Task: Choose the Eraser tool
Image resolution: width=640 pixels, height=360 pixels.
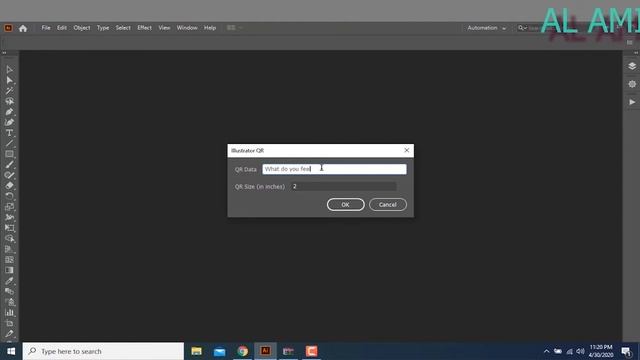Action: pos(9,186)
